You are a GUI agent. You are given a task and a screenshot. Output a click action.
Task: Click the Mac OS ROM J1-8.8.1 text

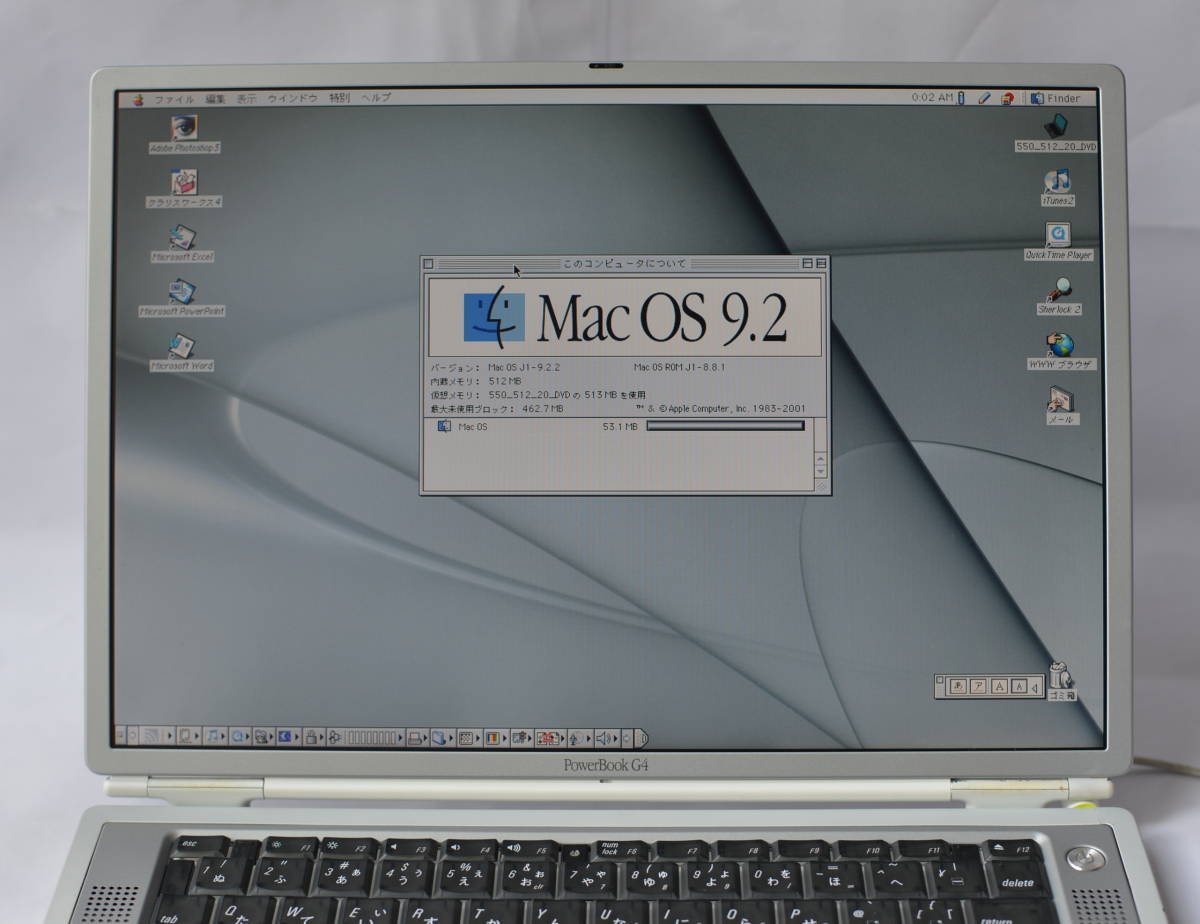click(x=679, y=367)
